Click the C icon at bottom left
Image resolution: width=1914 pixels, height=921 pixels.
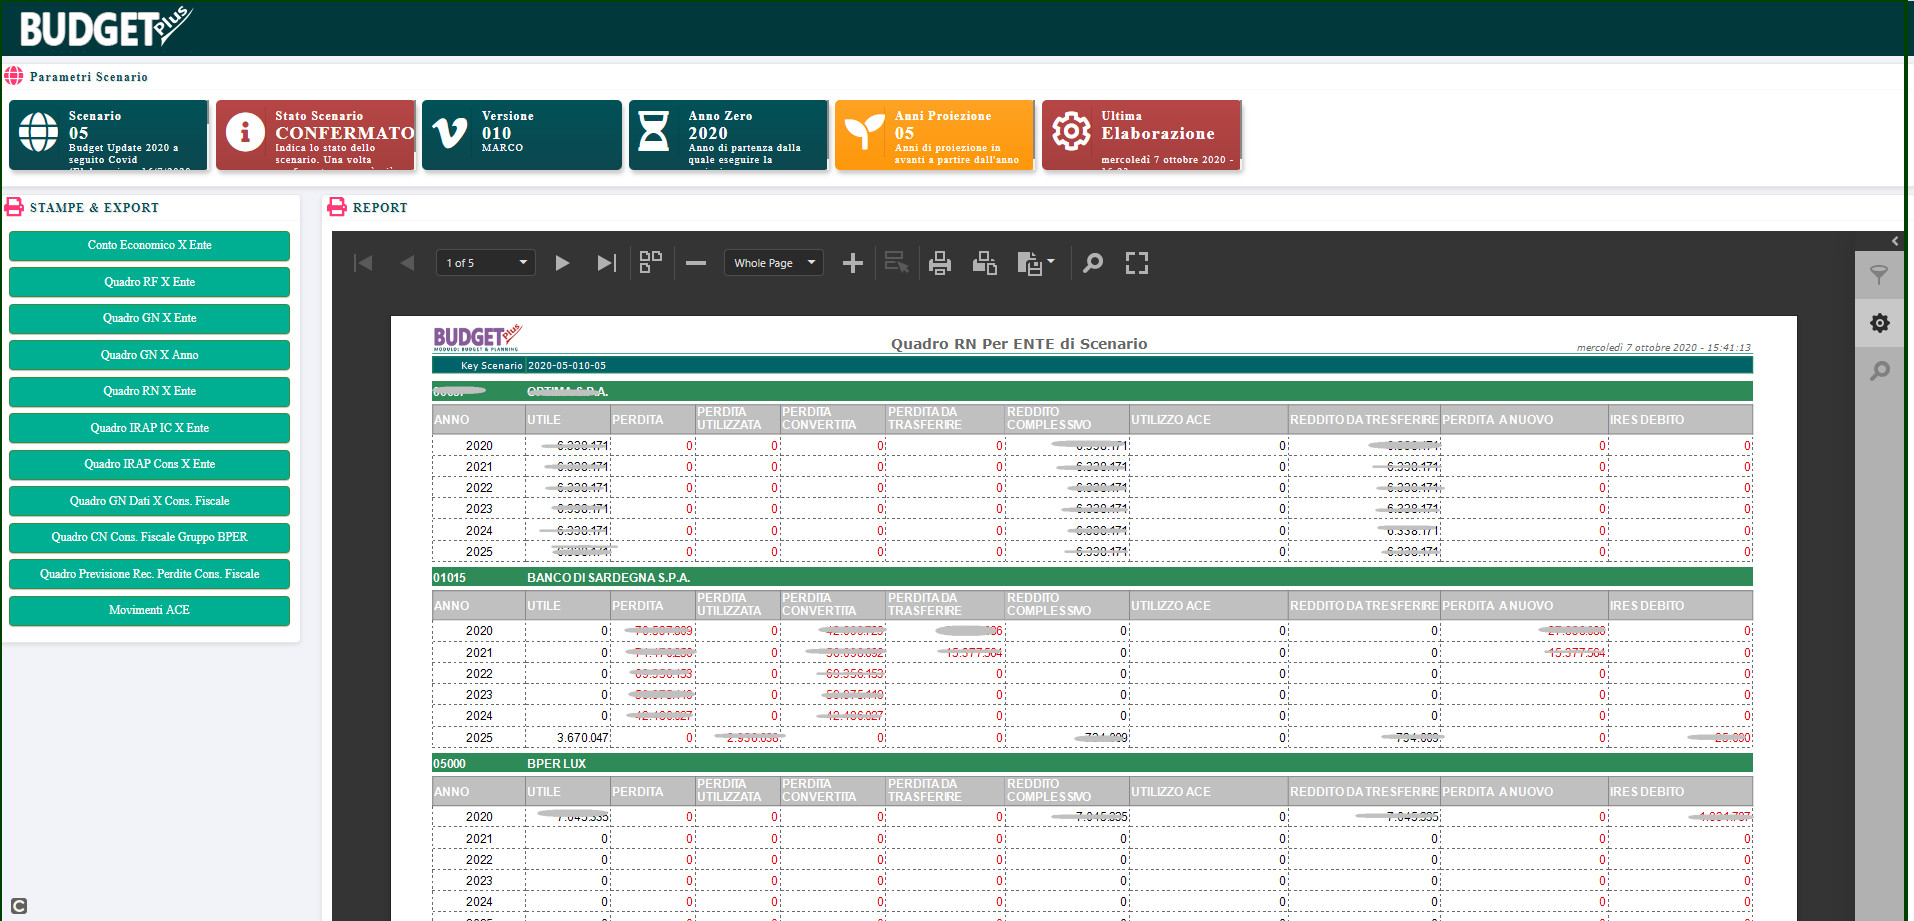[x=19, y=906]
